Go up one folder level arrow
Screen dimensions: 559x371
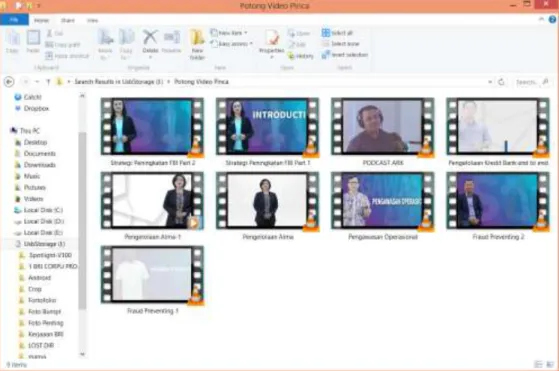[x=48, y=82]
